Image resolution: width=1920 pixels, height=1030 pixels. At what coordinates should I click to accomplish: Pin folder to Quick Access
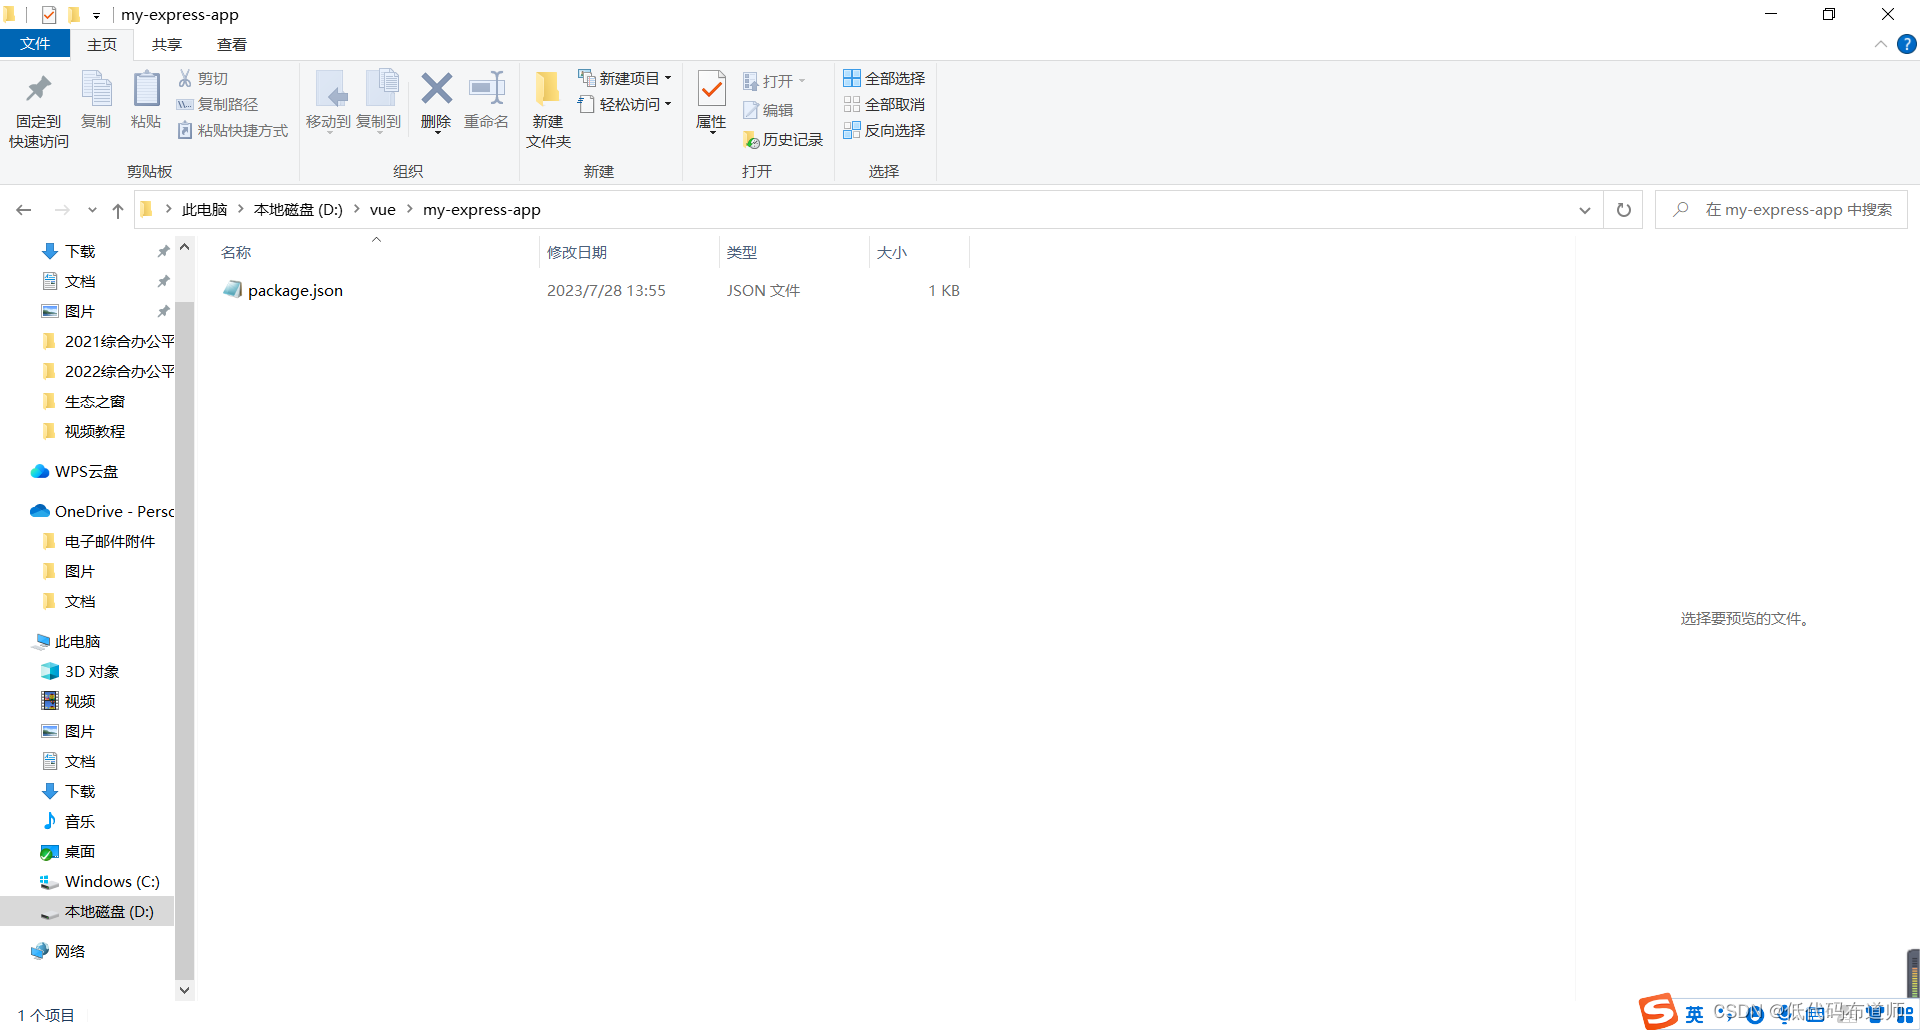(39, 110)
